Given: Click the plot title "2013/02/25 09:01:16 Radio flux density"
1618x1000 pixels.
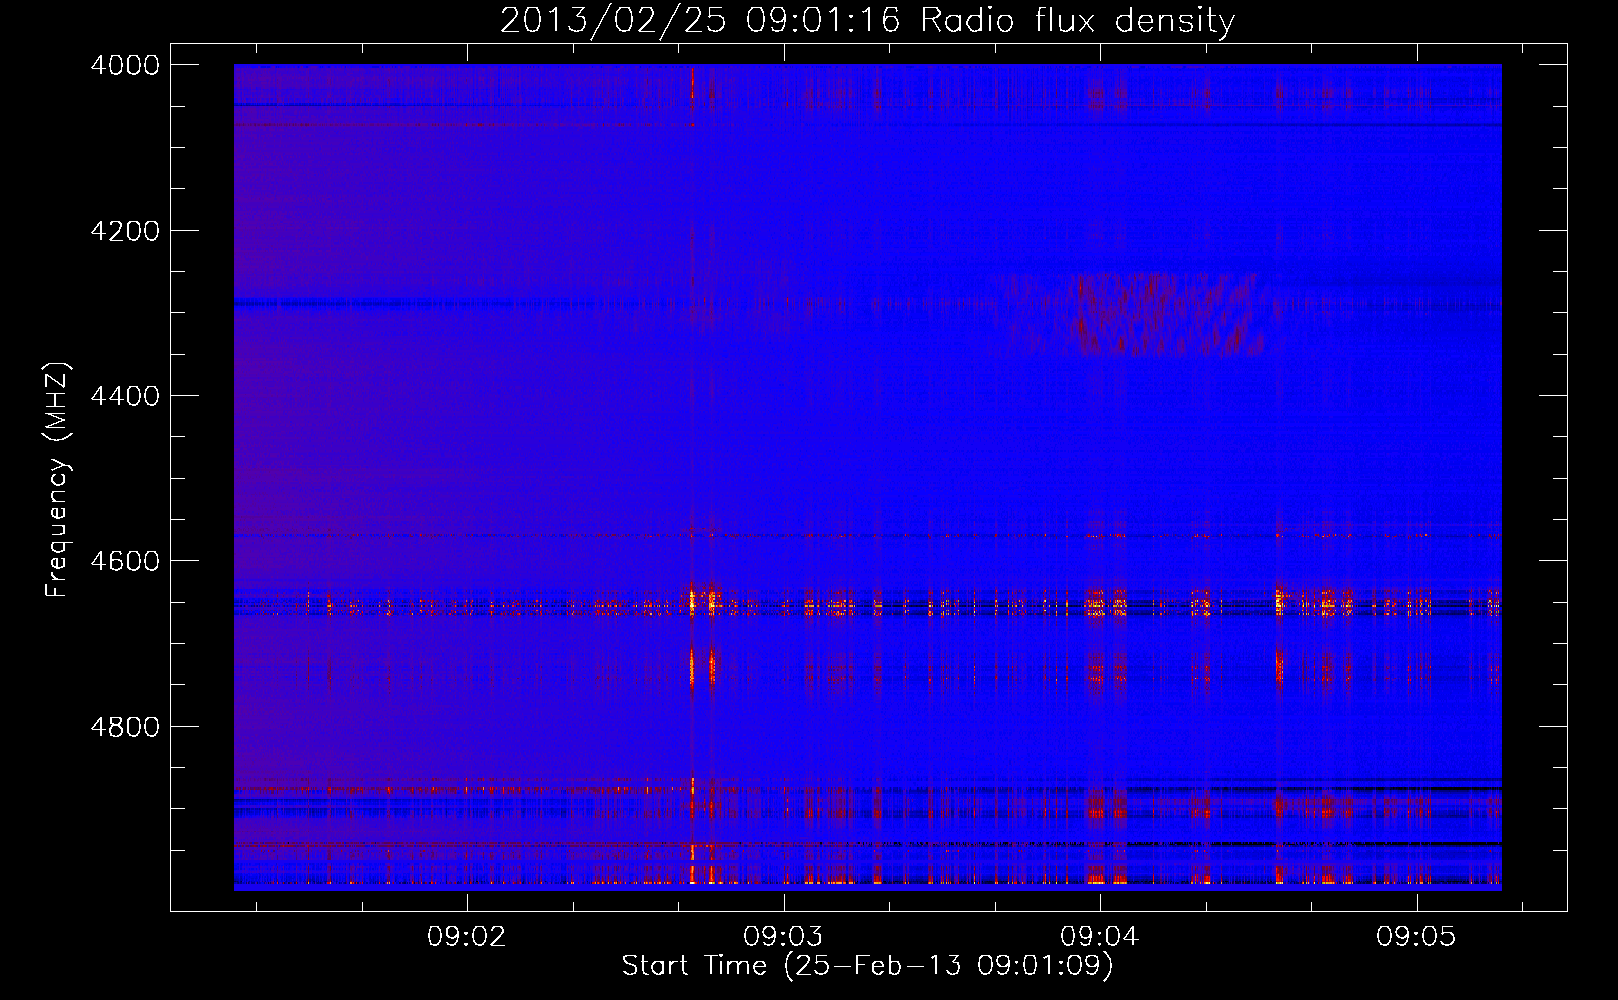Looking at the screenshot, I should point(867,21).
